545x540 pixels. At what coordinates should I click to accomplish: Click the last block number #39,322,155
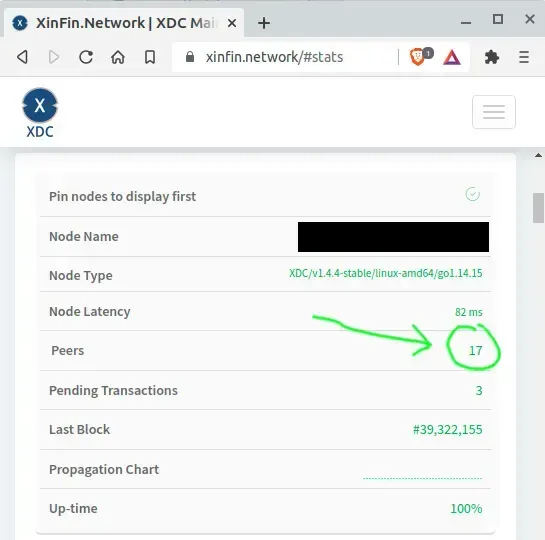pos(447,429)
